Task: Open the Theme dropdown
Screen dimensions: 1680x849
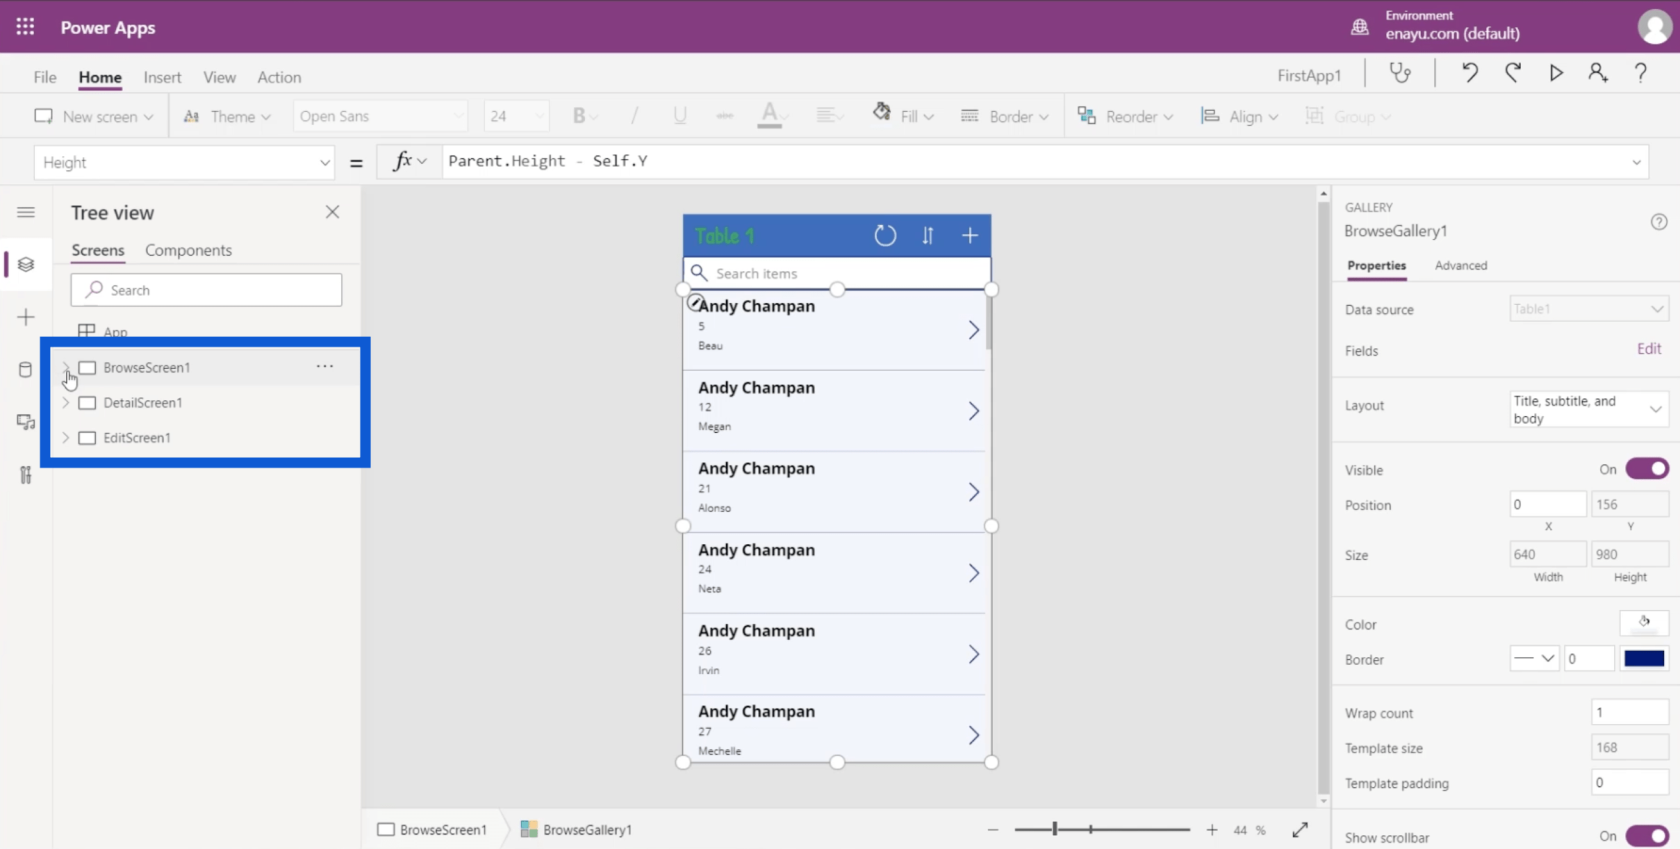Action: 228,116
